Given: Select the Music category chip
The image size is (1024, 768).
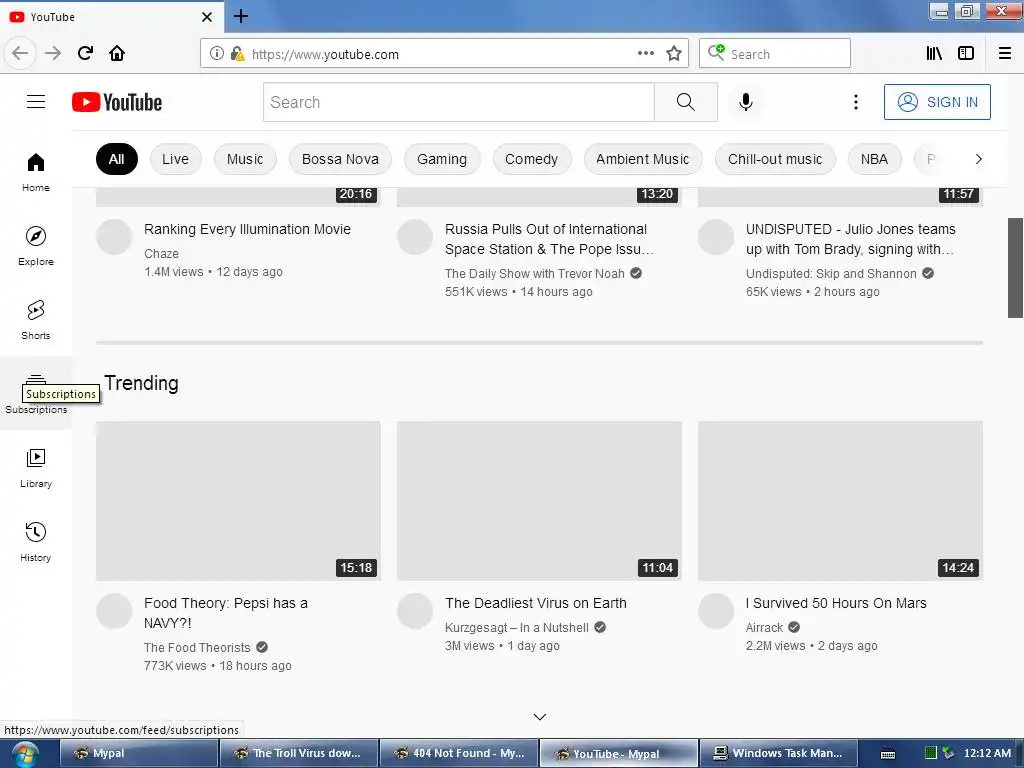Looking at the screenshot, I should [245, 159].
